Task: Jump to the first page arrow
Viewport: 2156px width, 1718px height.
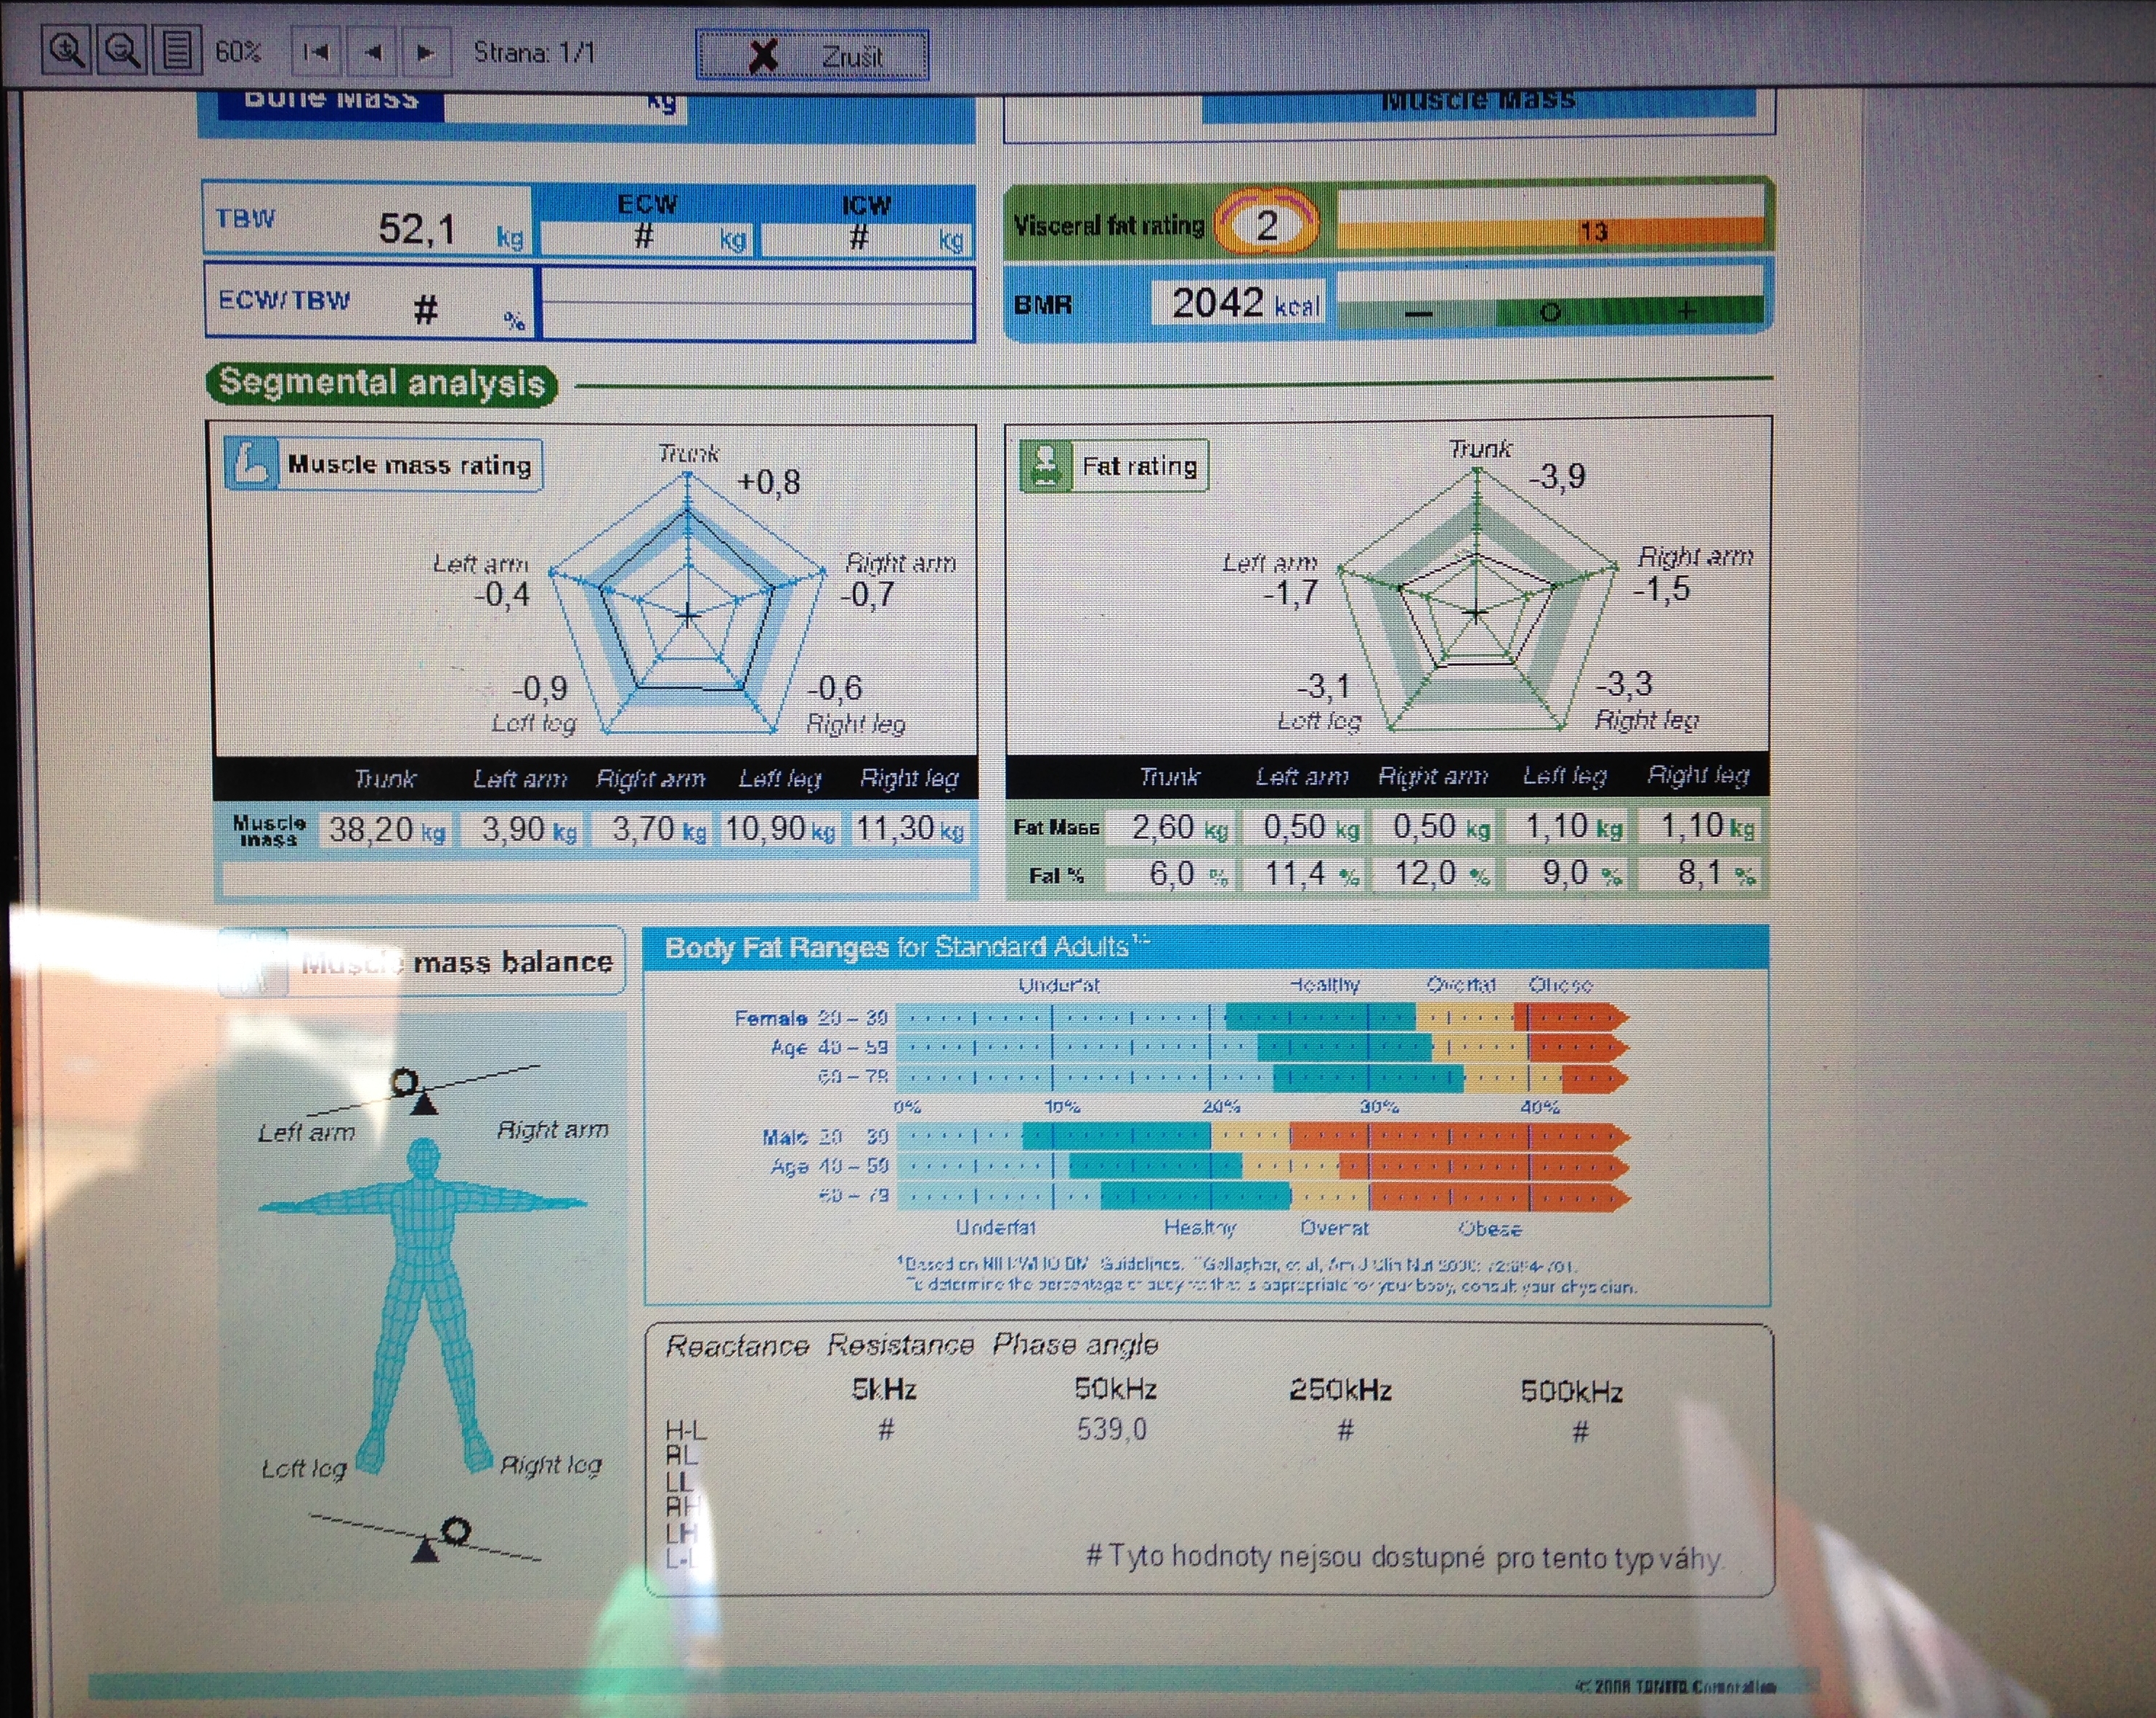Action: (316, 51)
